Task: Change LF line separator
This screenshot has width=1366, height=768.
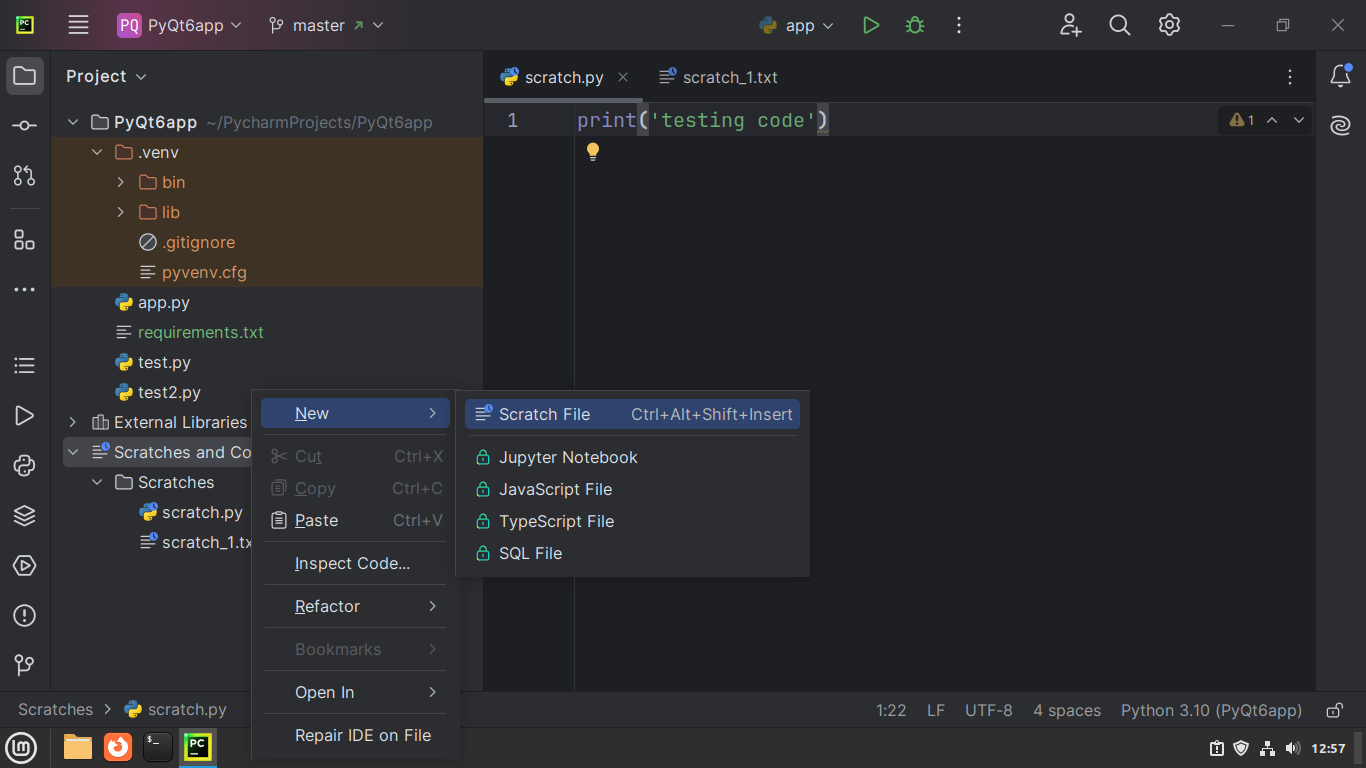Action: (x=936, y=710)
